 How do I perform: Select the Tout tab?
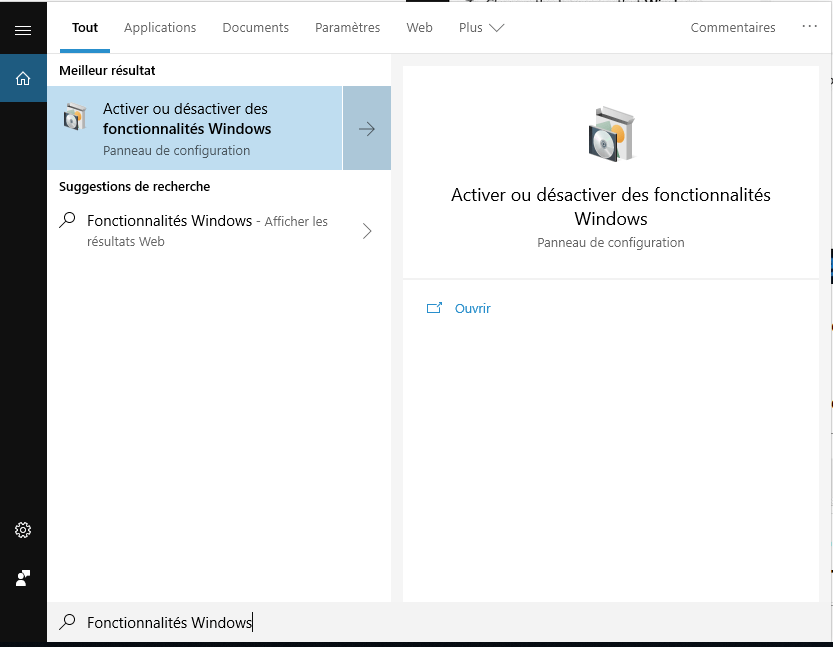tap(85, 28)
